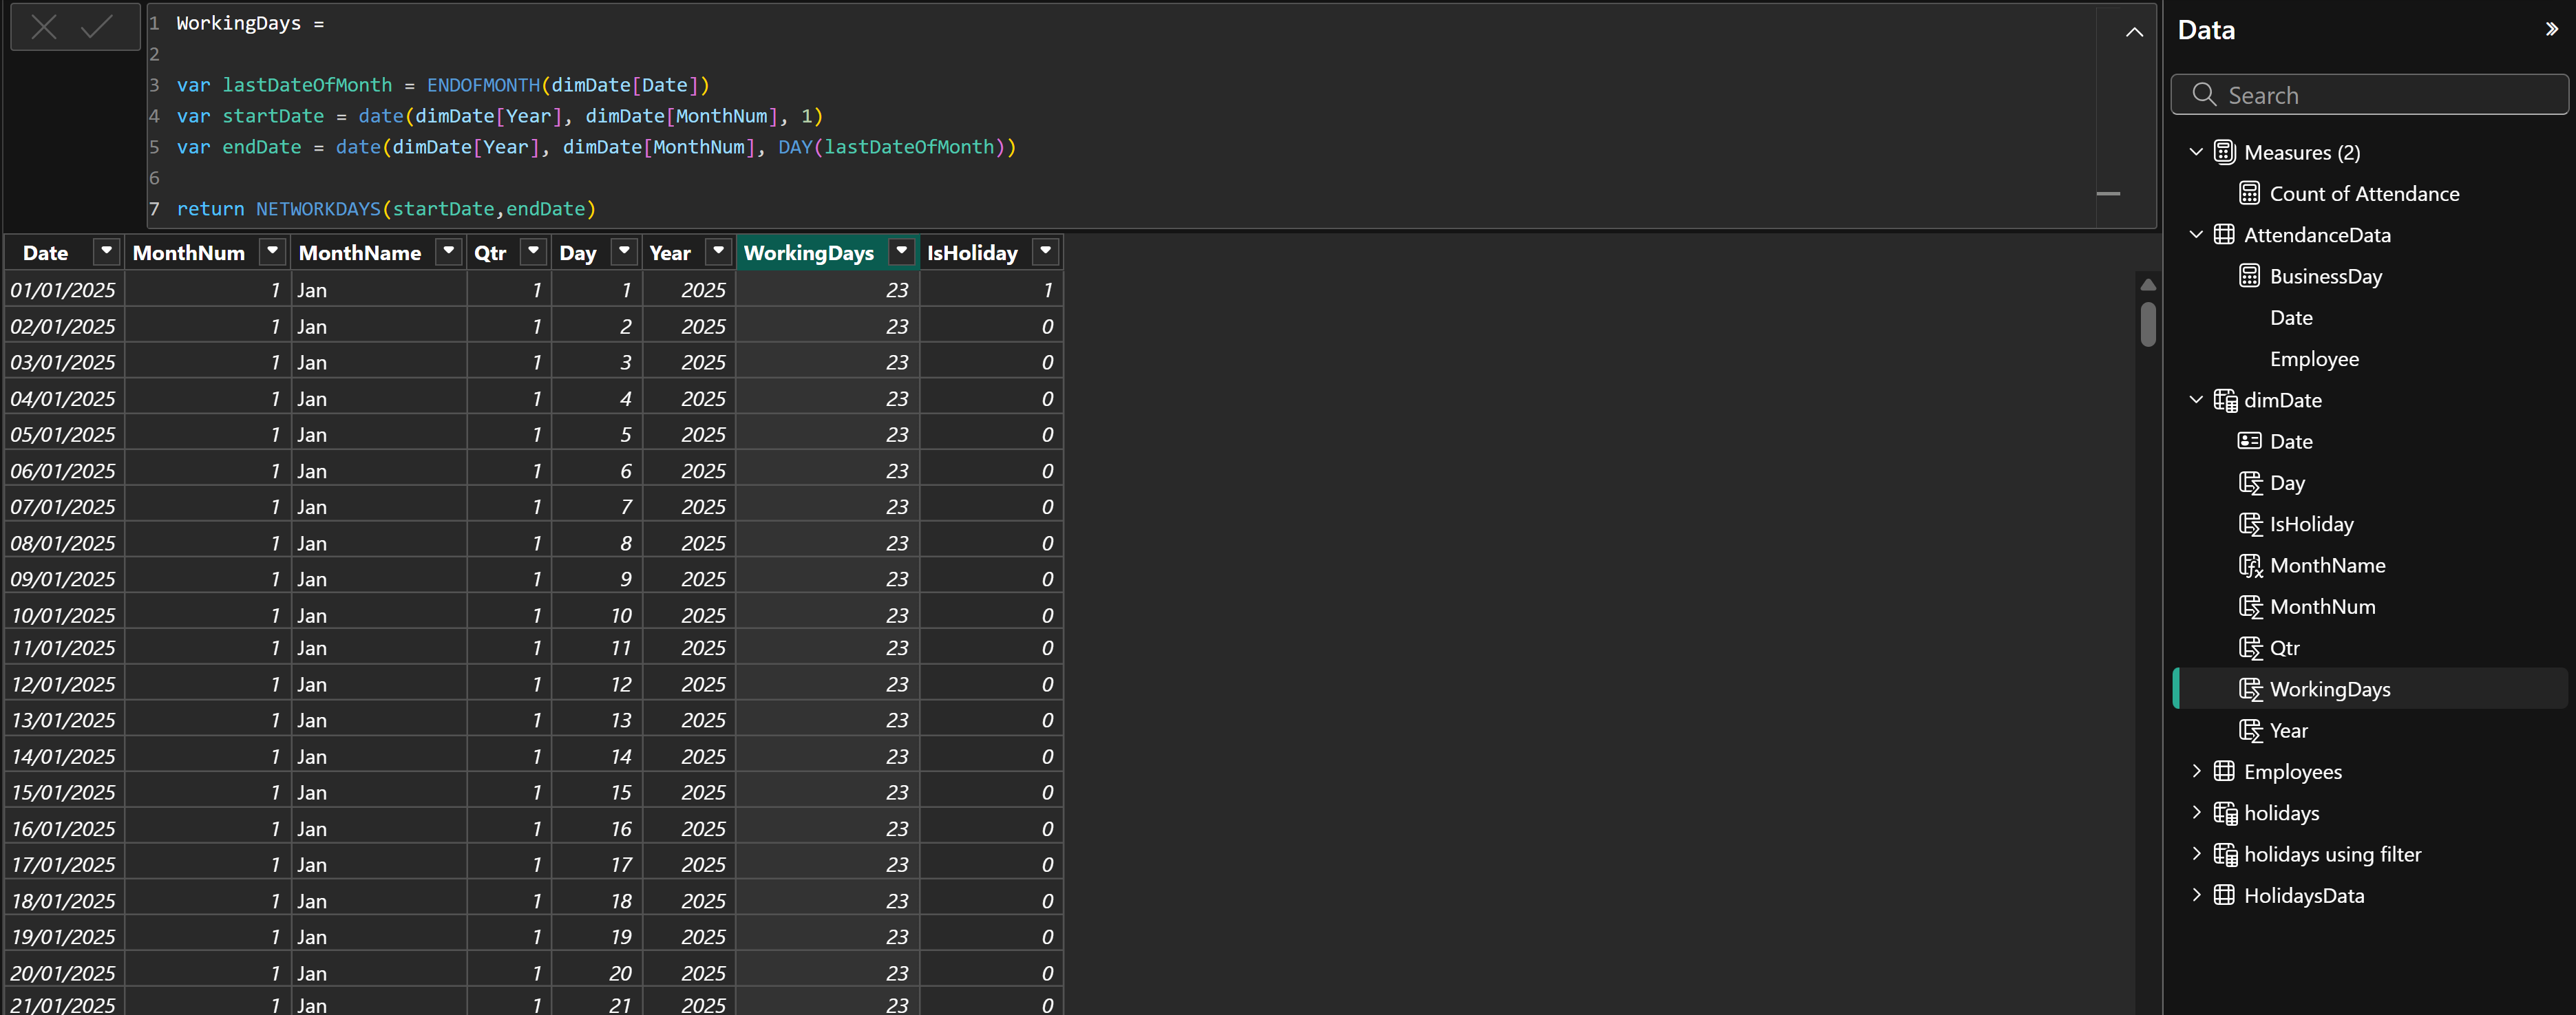The width and height of the screenshot is (2576, 1015).
Task: Open the IsHoliday column filter dropdown
Action: pos(1045,252)
